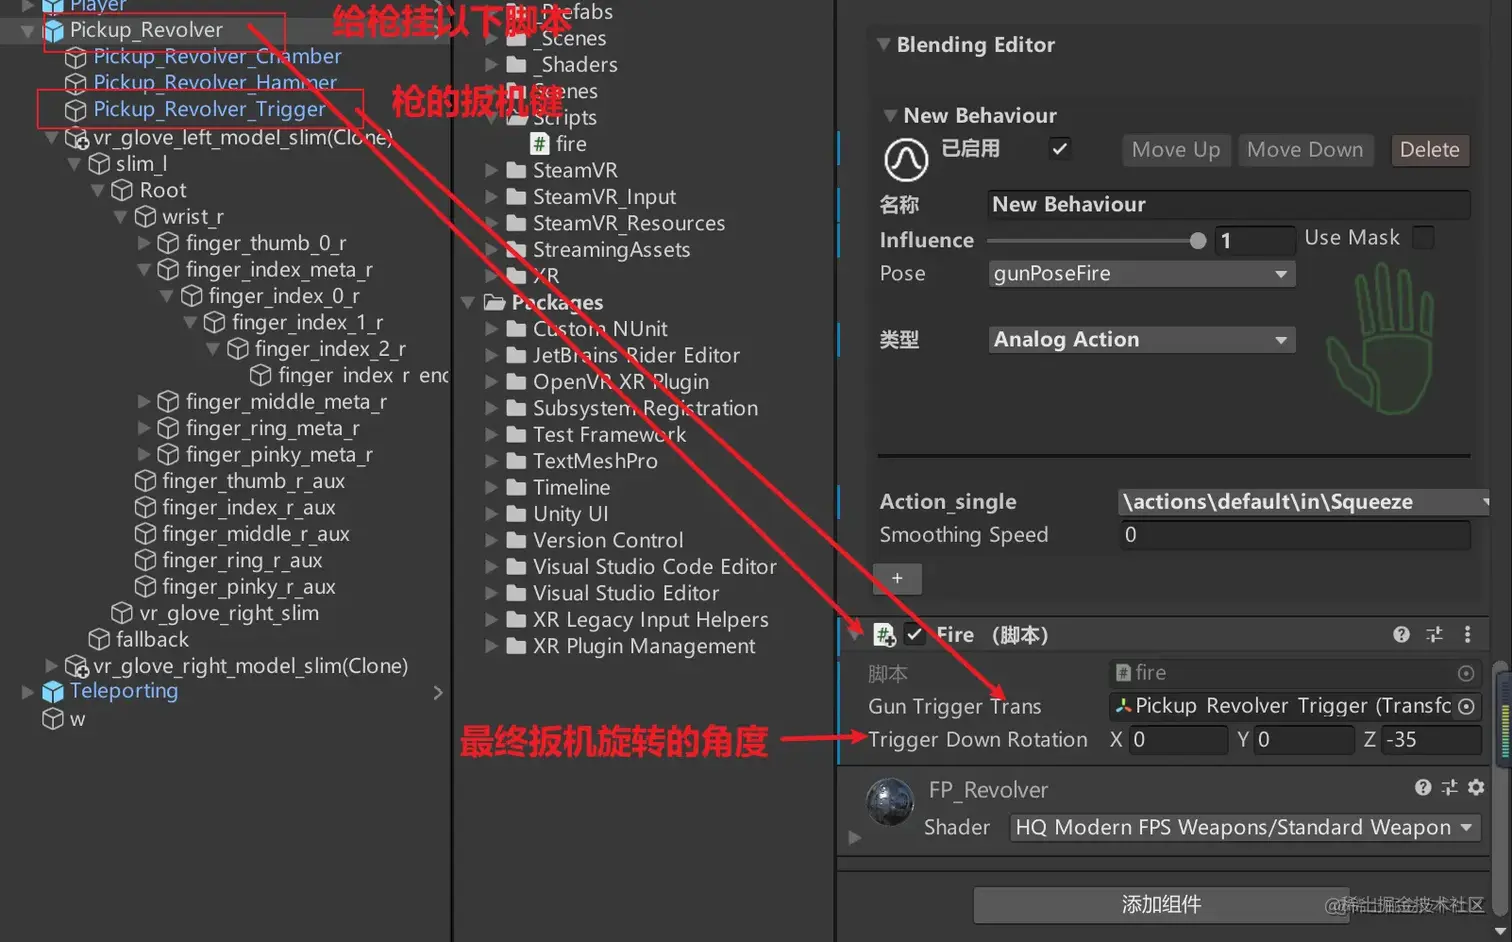Select Visual Studio Code Editor package

tap(654, 567)
